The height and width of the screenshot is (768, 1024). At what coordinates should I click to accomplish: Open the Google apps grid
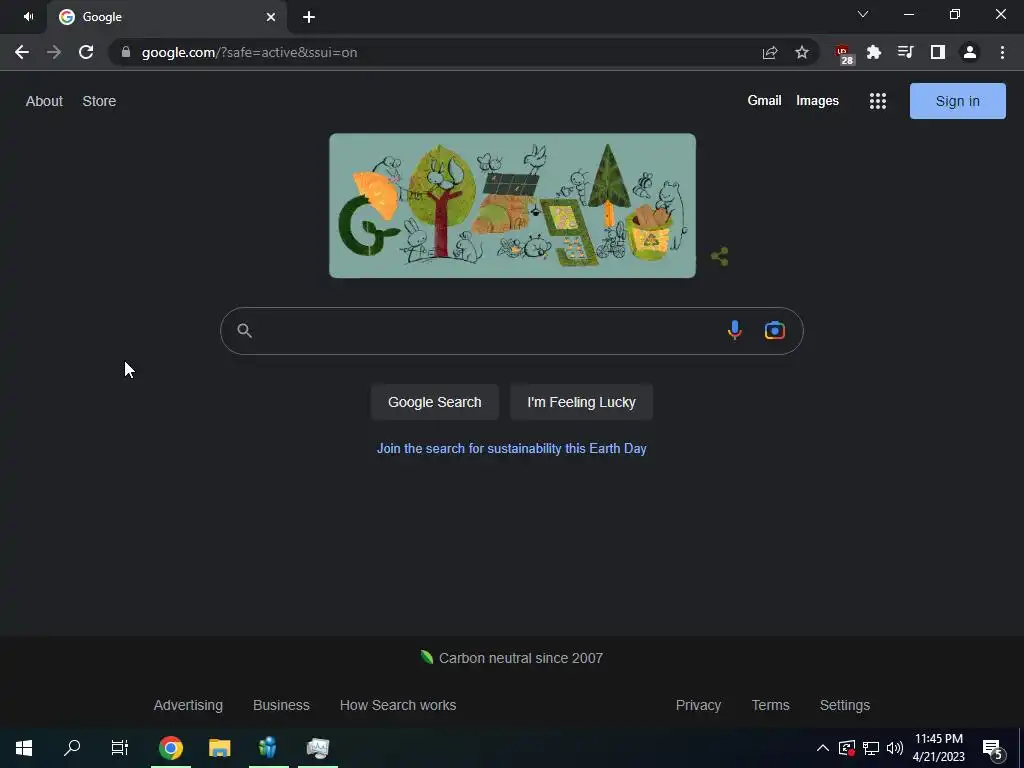(x=878, y=101)
